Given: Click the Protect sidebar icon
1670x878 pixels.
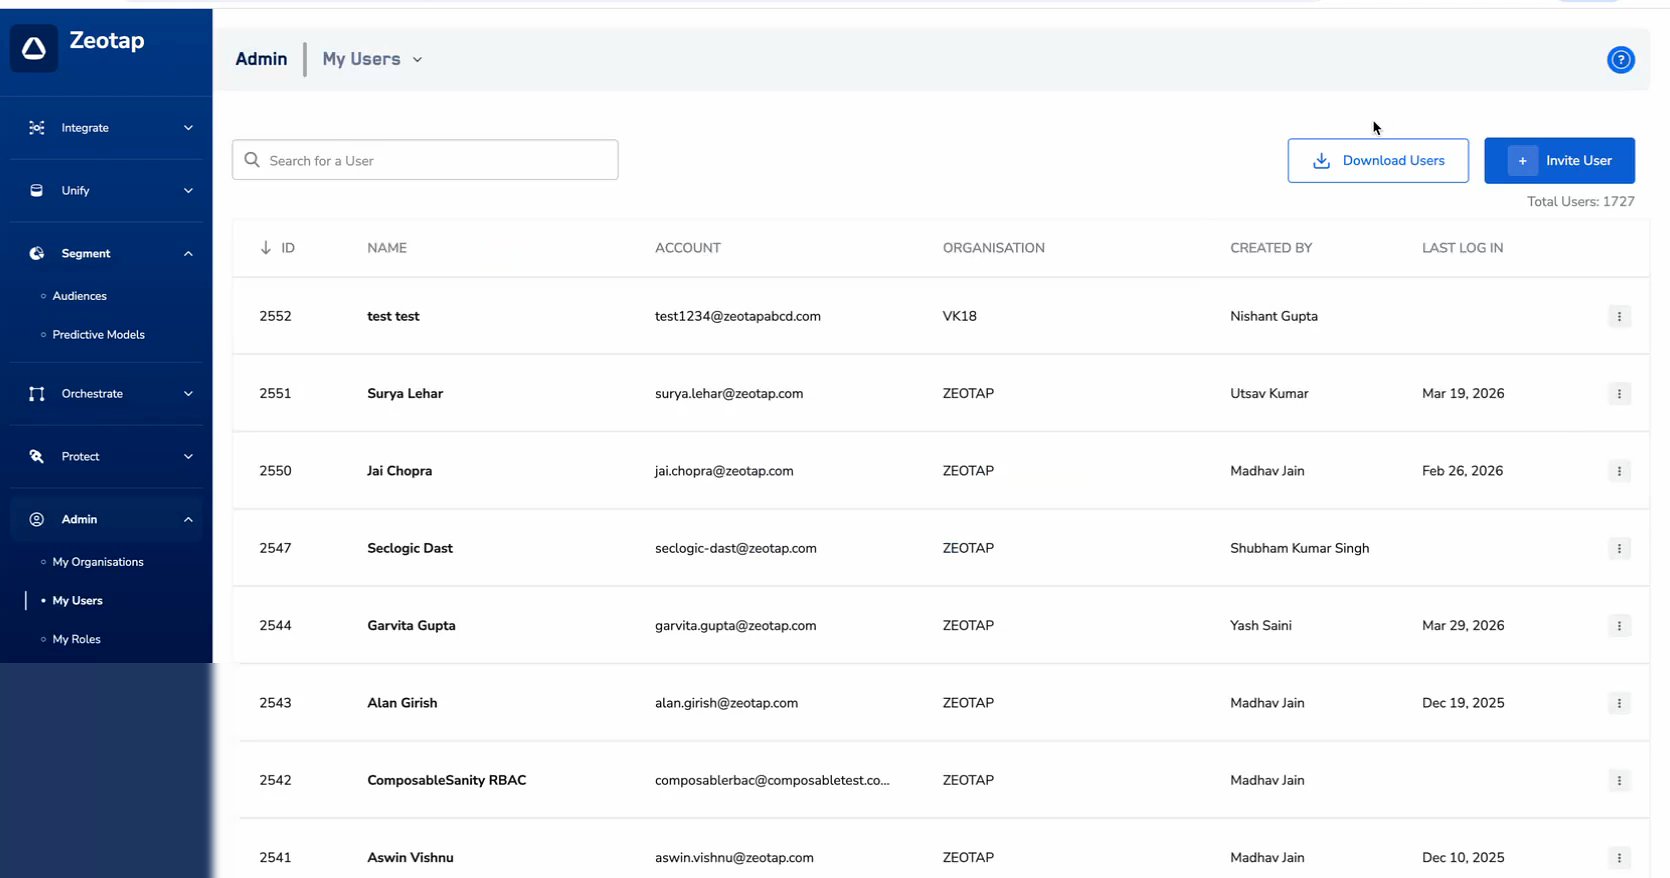Looking at the screenshot, I should click(37, 456).
